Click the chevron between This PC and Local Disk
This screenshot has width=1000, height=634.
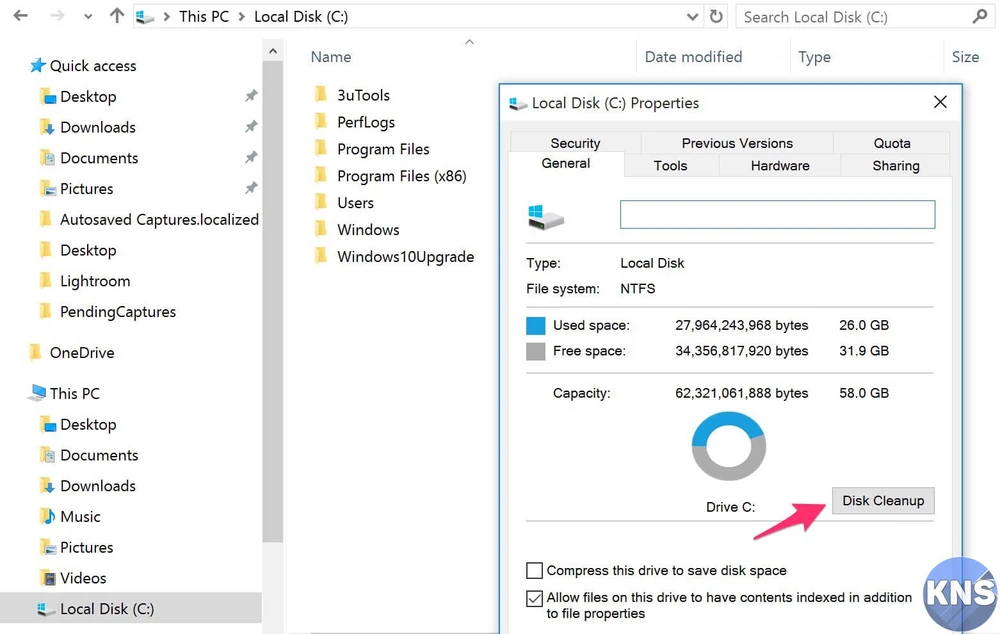pyautogui.click(x=242, y=17)
